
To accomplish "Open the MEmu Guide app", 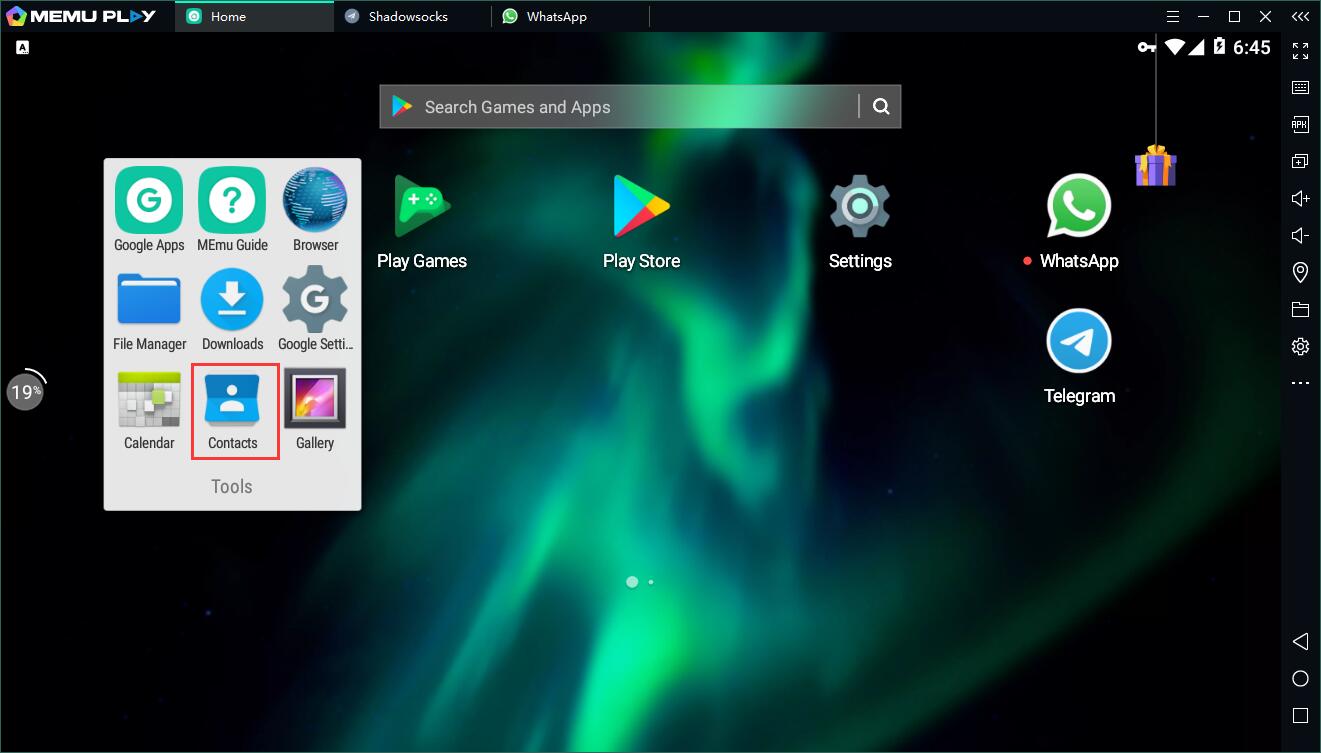I will click(x=232, y=201).
